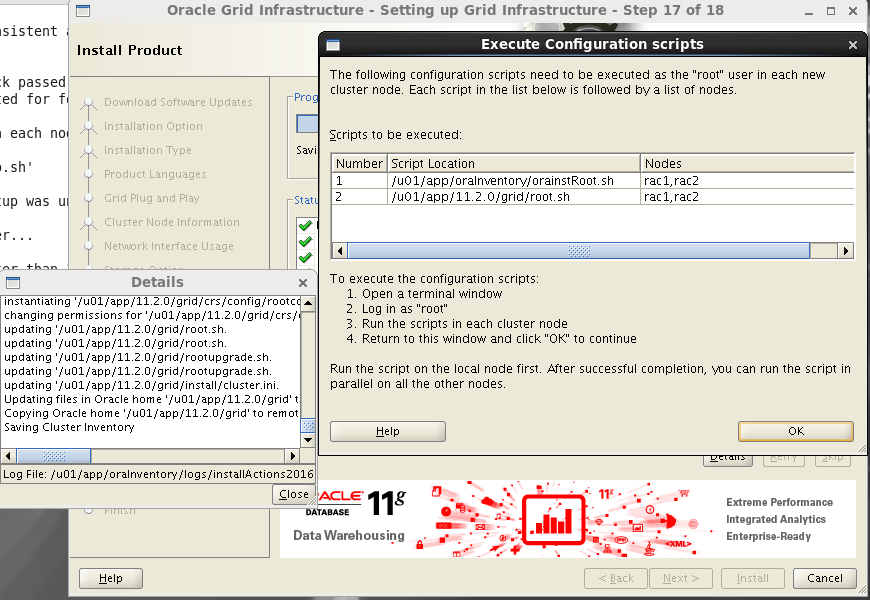Click the Number column header

tap(359, 164)
